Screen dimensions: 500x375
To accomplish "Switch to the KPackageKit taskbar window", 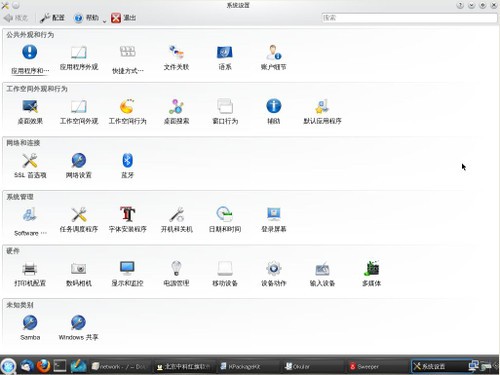I will (x=248, y=366).
